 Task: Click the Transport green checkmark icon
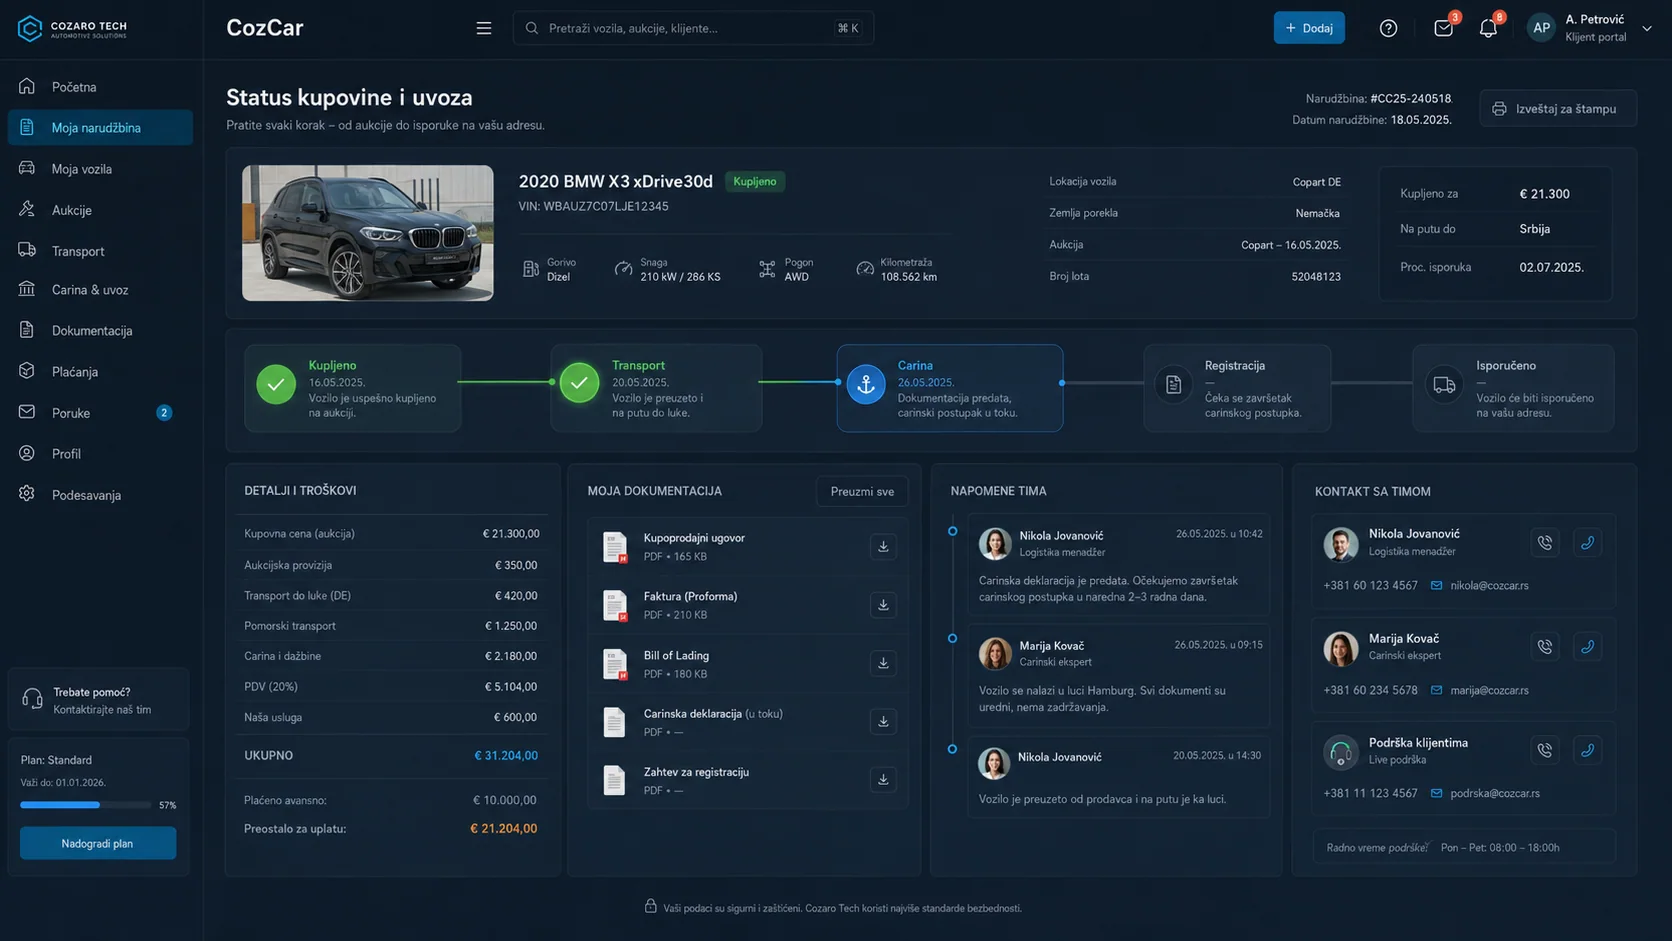pyautogui.click(x=579, y=383)
